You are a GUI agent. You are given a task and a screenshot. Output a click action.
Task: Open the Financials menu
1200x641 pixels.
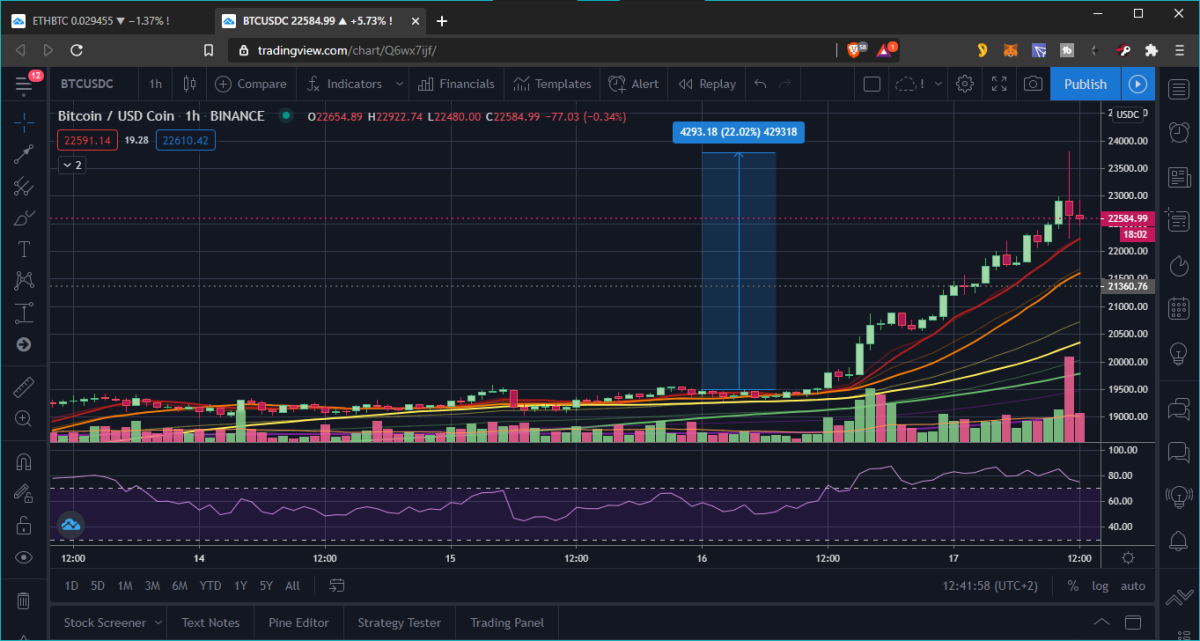click(x=456, y=84)
